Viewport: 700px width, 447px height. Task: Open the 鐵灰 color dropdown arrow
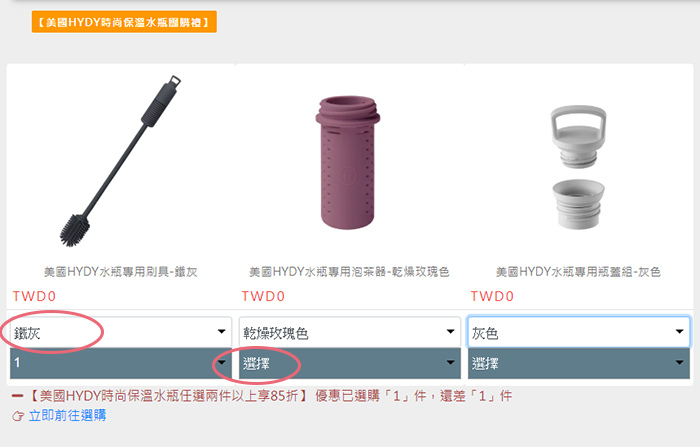(221, 331)
